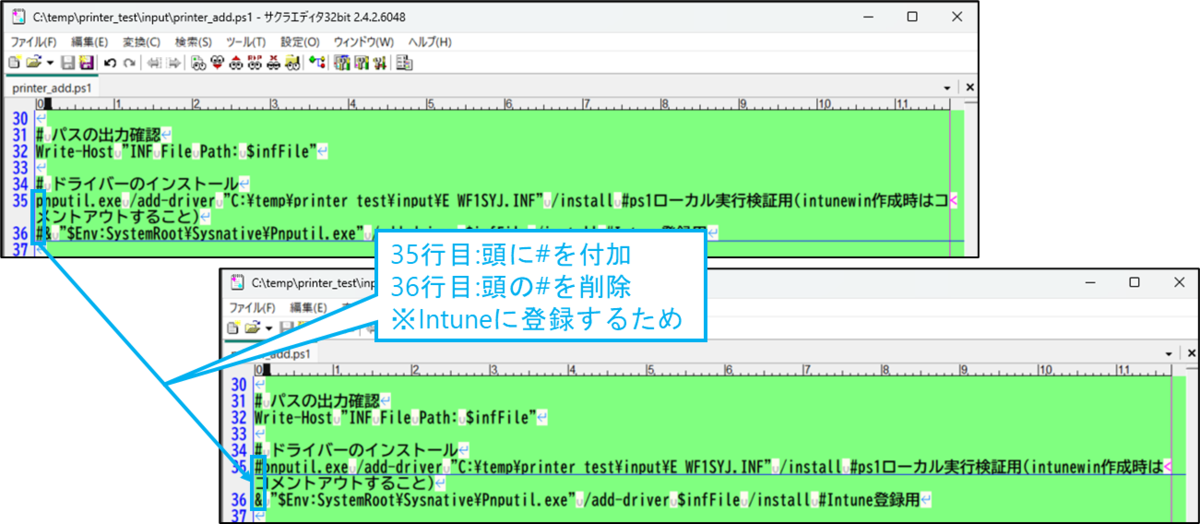The height and width of the screenshot is (524, 1200).
Task: Open 変換(C) menu
Action: point(141,42)
